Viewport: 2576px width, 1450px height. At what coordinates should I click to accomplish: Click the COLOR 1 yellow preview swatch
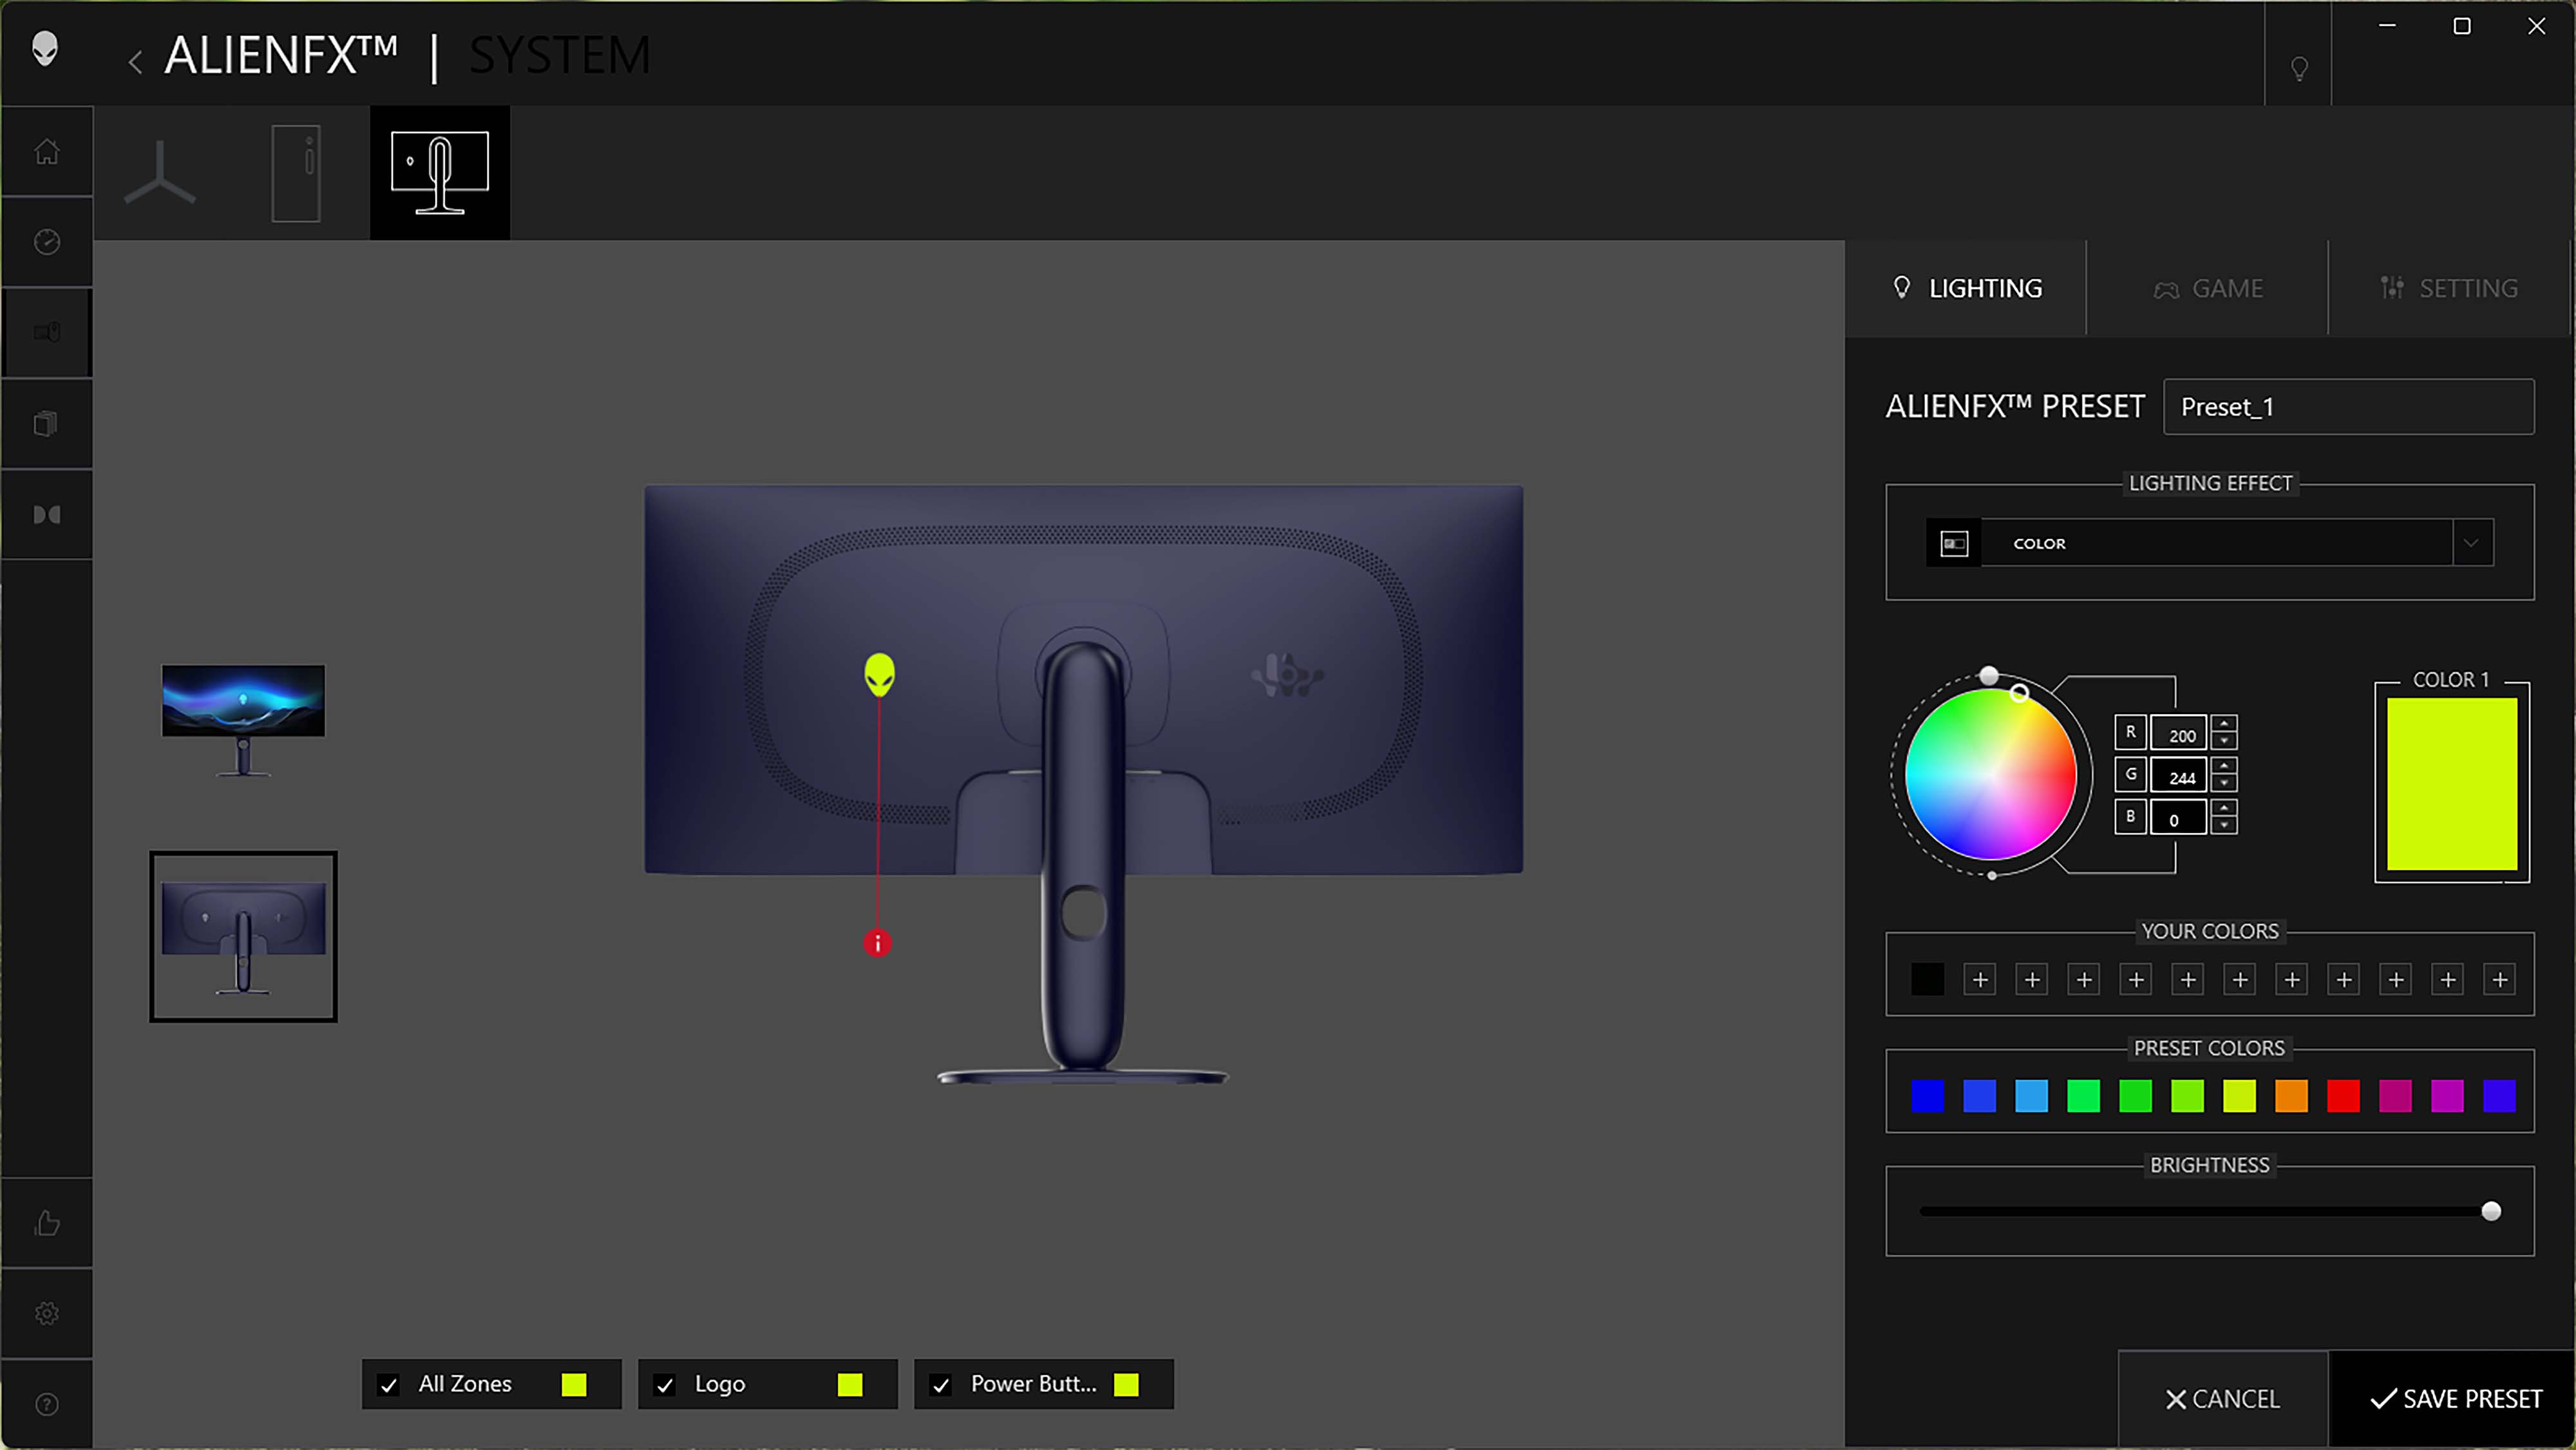2452,784
